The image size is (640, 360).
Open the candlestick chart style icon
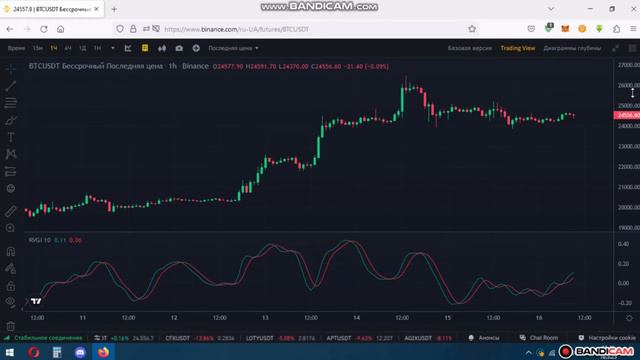click(x=162, y=48)
